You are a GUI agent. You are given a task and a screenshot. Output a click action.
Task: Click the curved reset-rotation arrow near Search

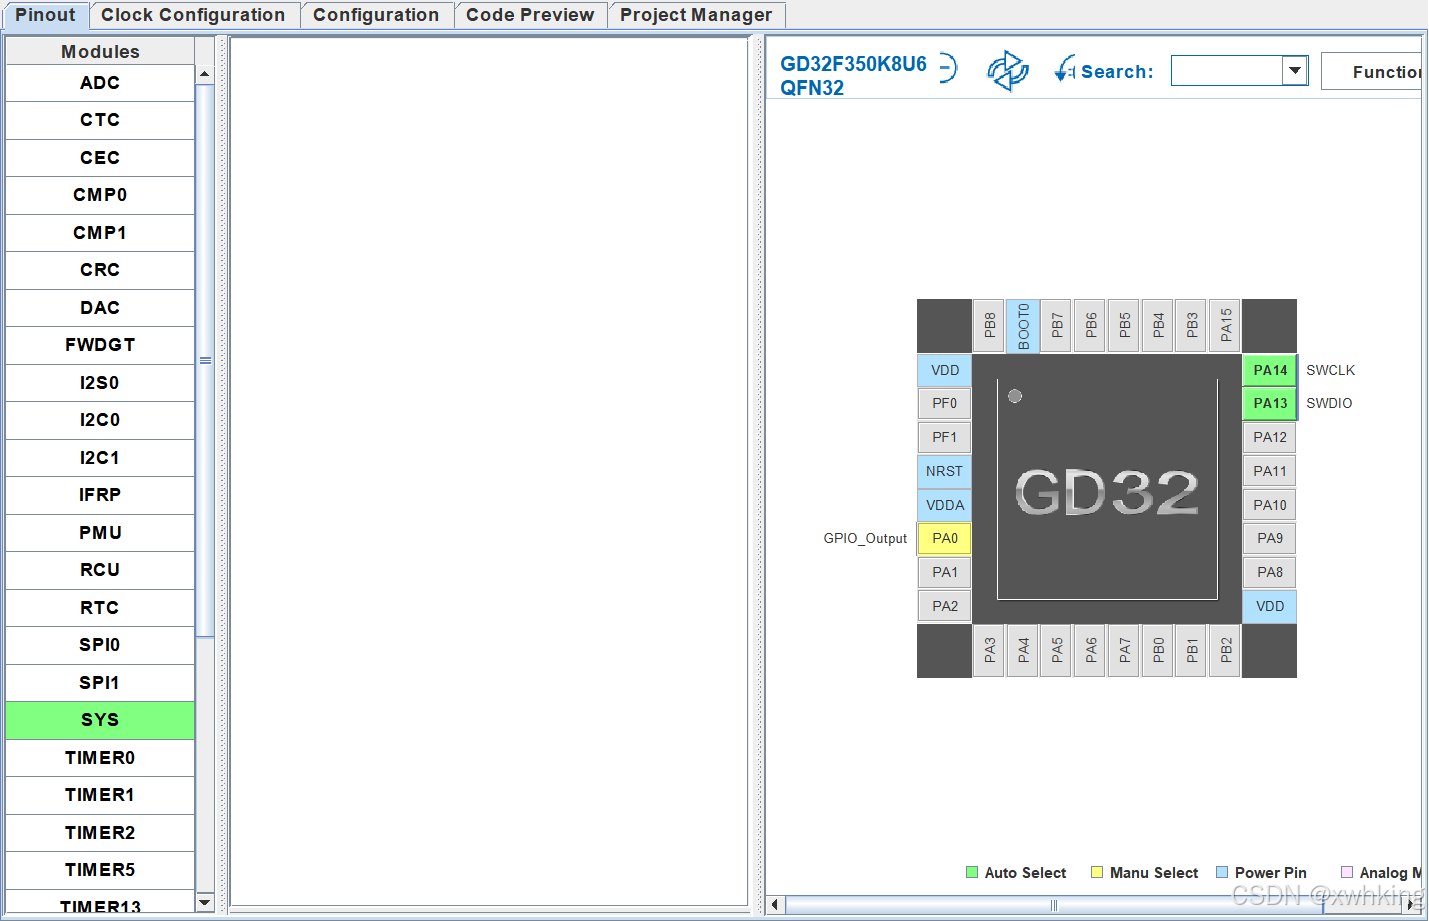click(1063, 68)
